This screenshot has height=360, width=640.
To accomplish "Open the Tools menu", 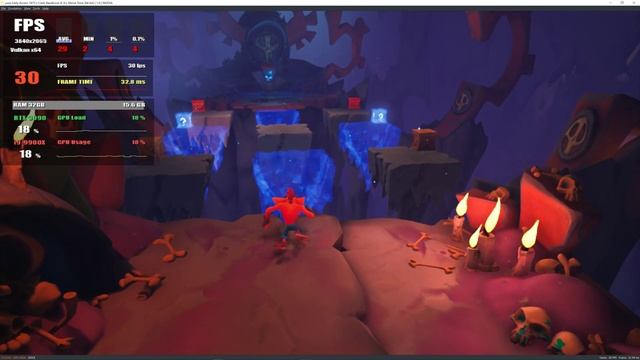I will click(x=36, y=9).
